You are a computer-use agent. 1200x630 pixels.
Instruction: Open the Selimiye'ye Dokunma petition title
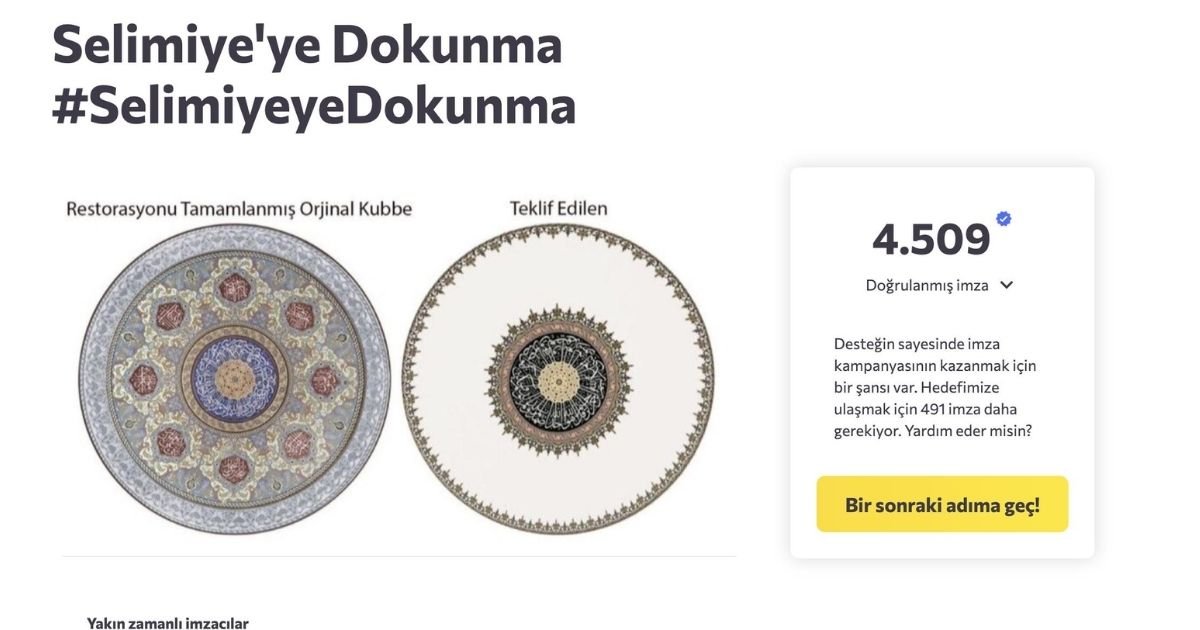coord(307,45)
